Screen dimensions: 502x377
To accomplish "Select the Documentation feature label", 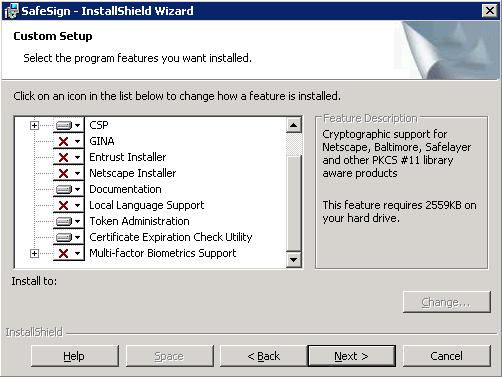I will coord(125,189).
